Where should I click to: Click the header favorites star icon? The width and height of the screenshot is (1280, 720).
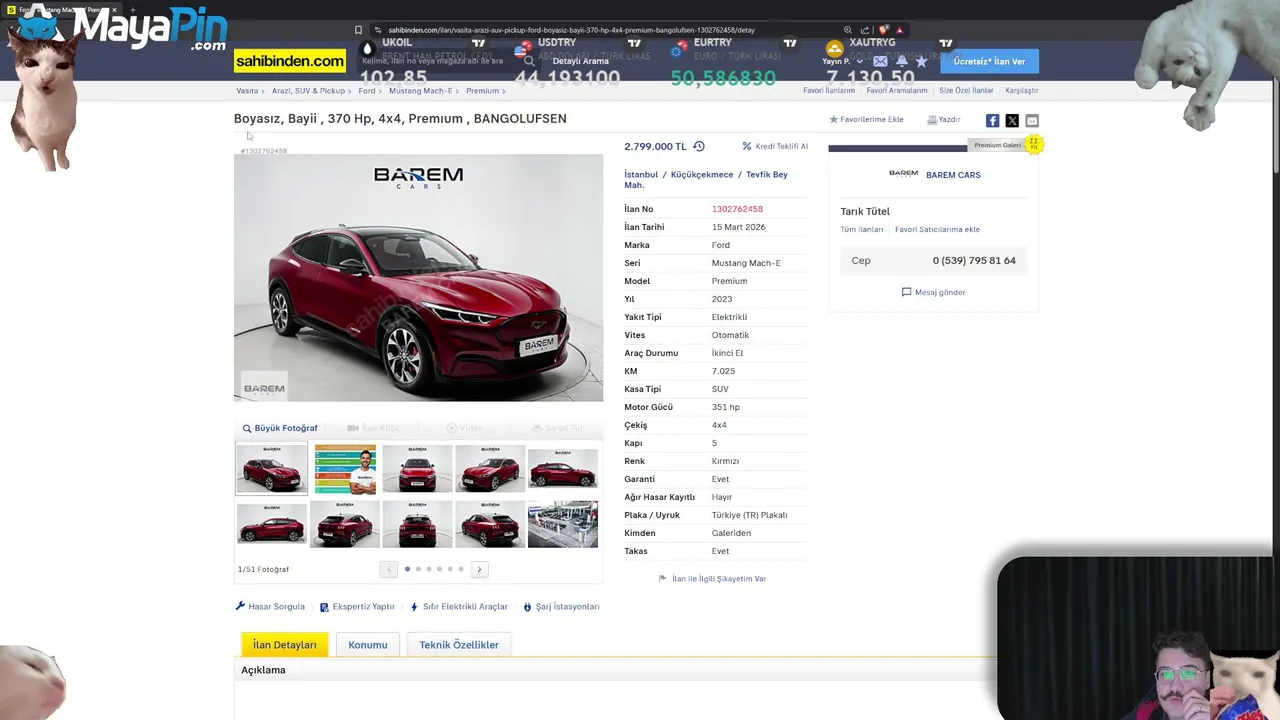point(921,61)
